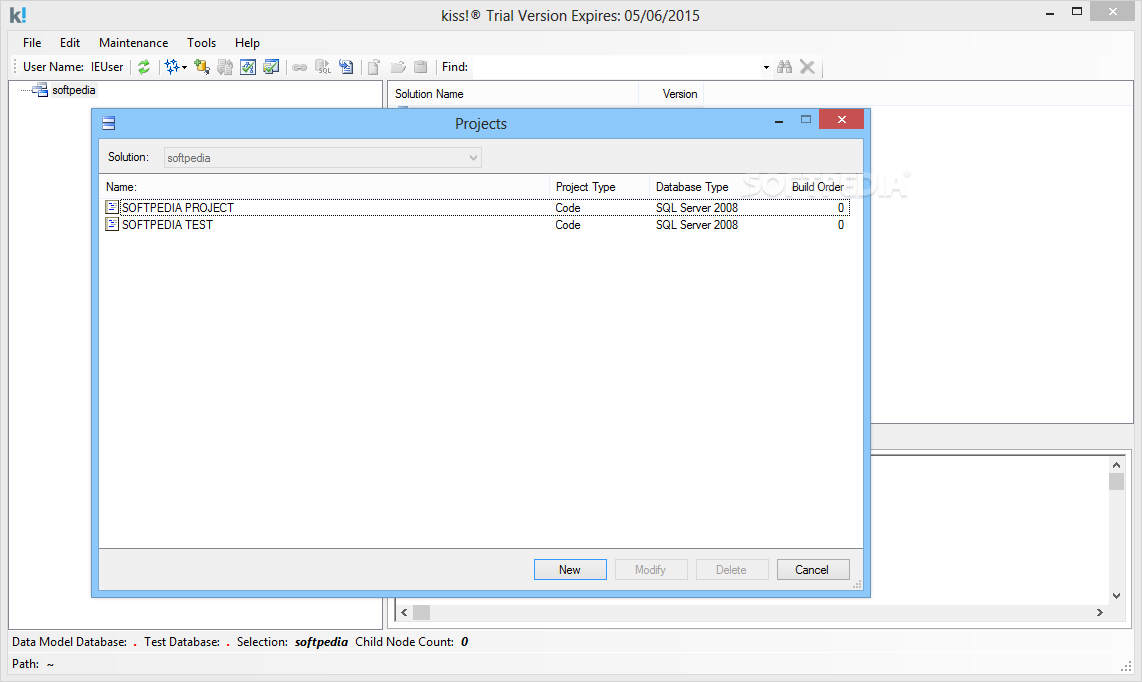
Task: Open the Maintenance menu
Action: click(x=133, y=43)
